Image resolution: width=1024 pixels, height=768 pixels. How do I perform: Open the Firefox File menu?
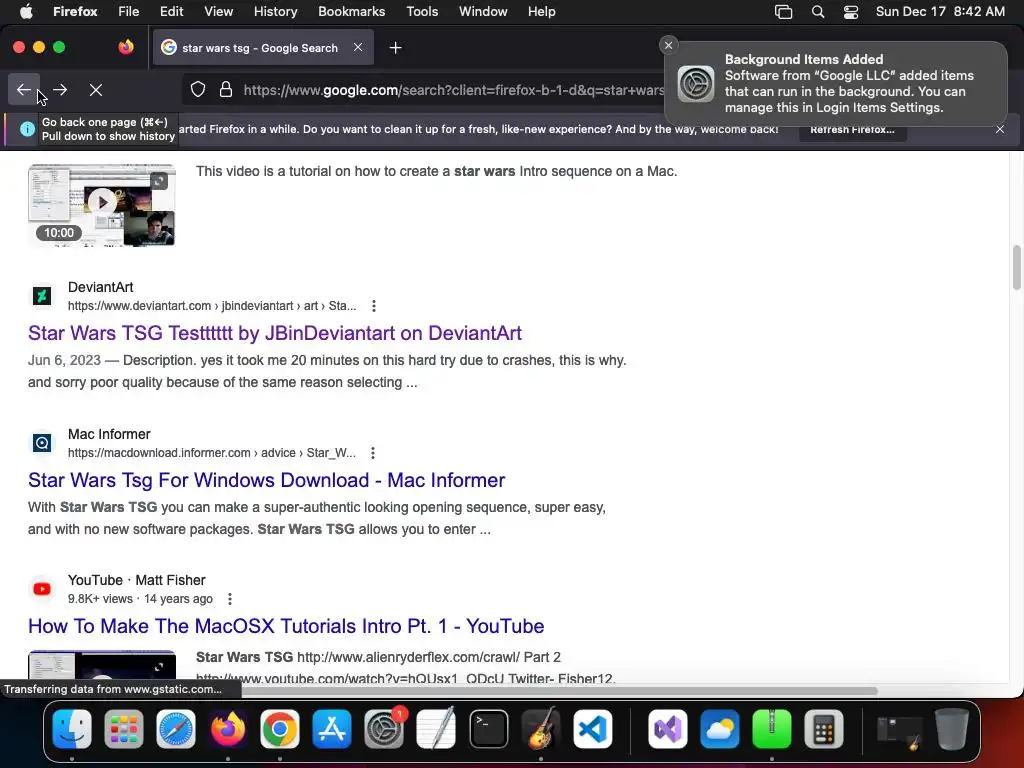tap(129, 11)
